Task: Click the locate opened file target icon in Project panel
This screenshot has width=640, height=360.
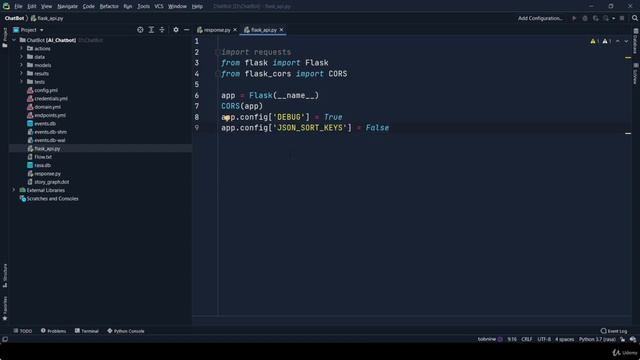Action: [x=140, y=30]
